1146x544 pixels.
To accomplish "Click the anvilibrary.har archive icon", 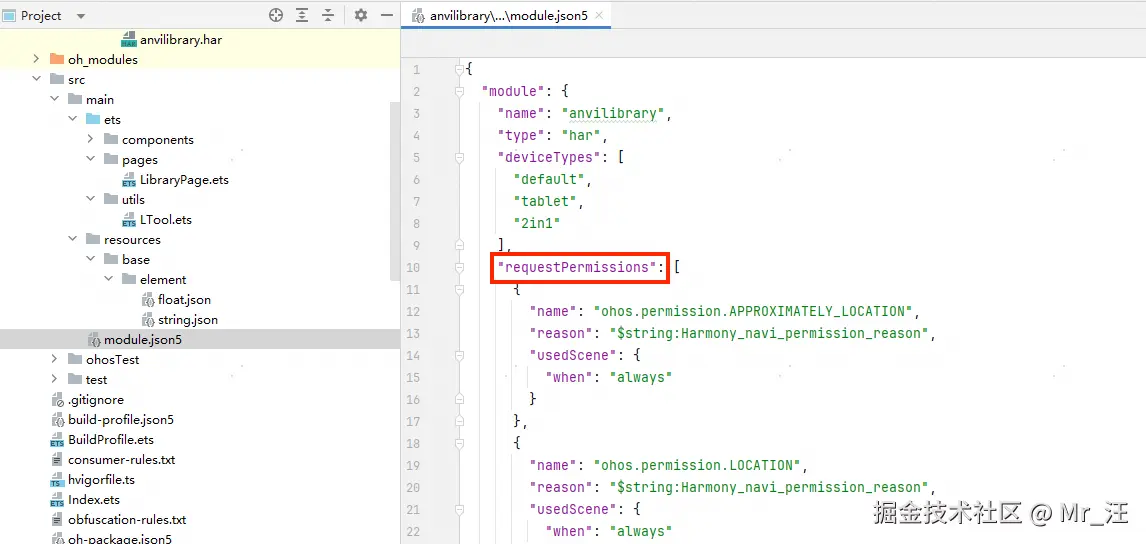I will [x=129, y=39].
